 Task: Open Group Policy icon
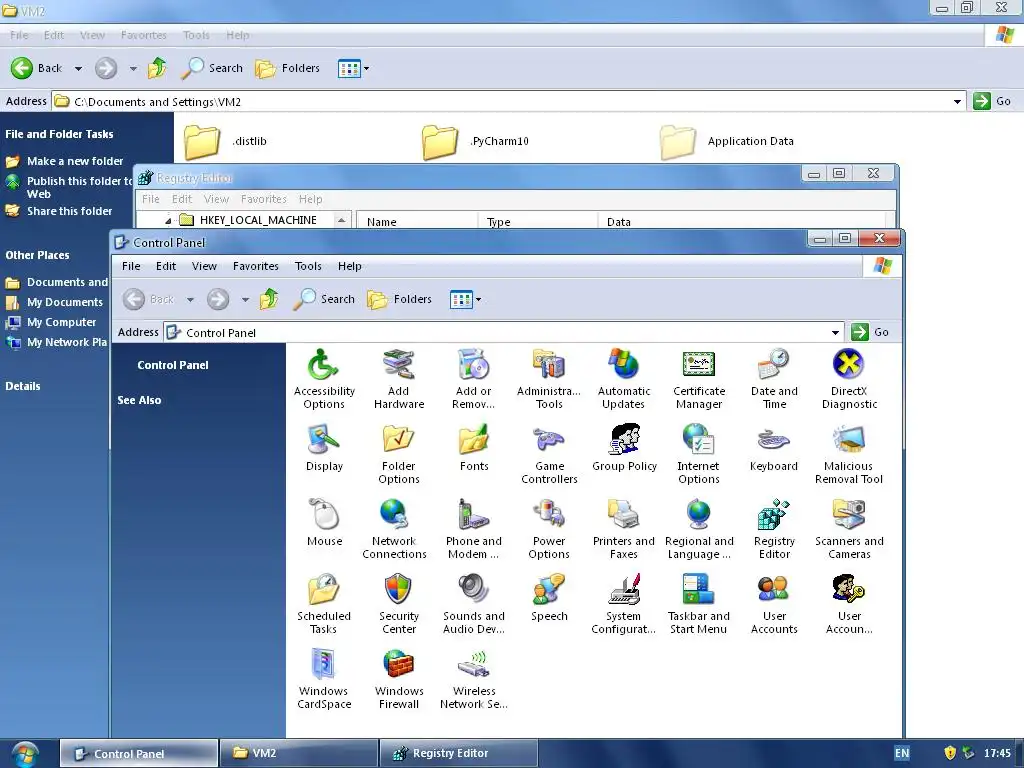(624, 448)
